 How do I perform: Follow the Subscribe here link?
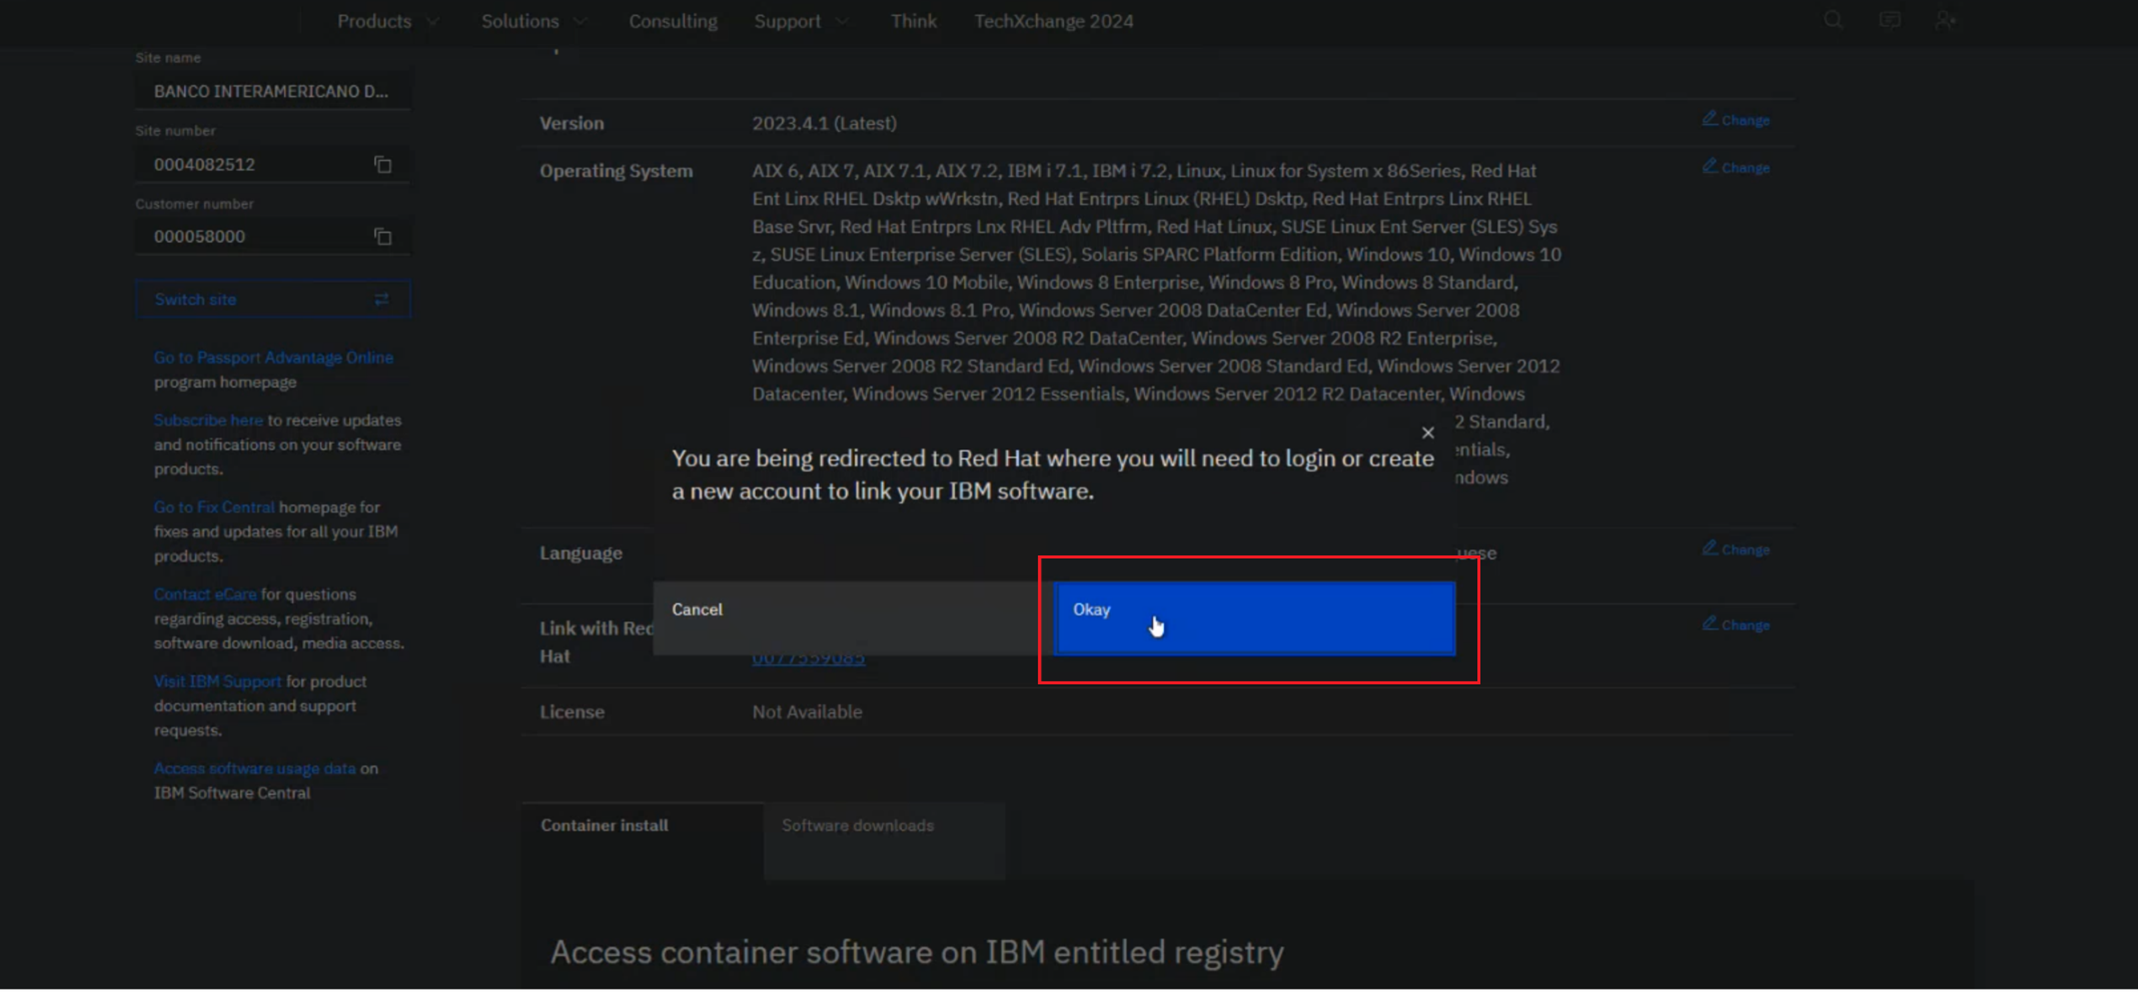[208, 420]
